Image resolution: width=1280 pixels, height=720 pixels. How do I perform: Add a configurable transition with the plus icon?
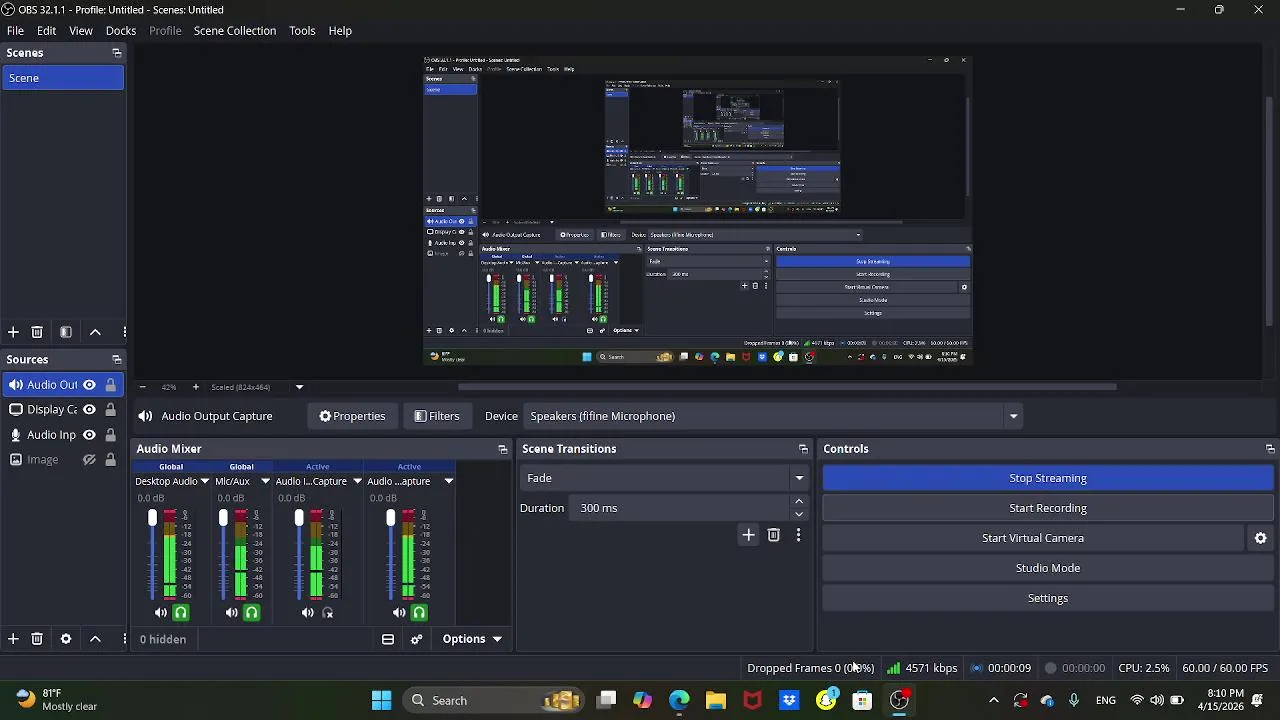click(748, 535)
